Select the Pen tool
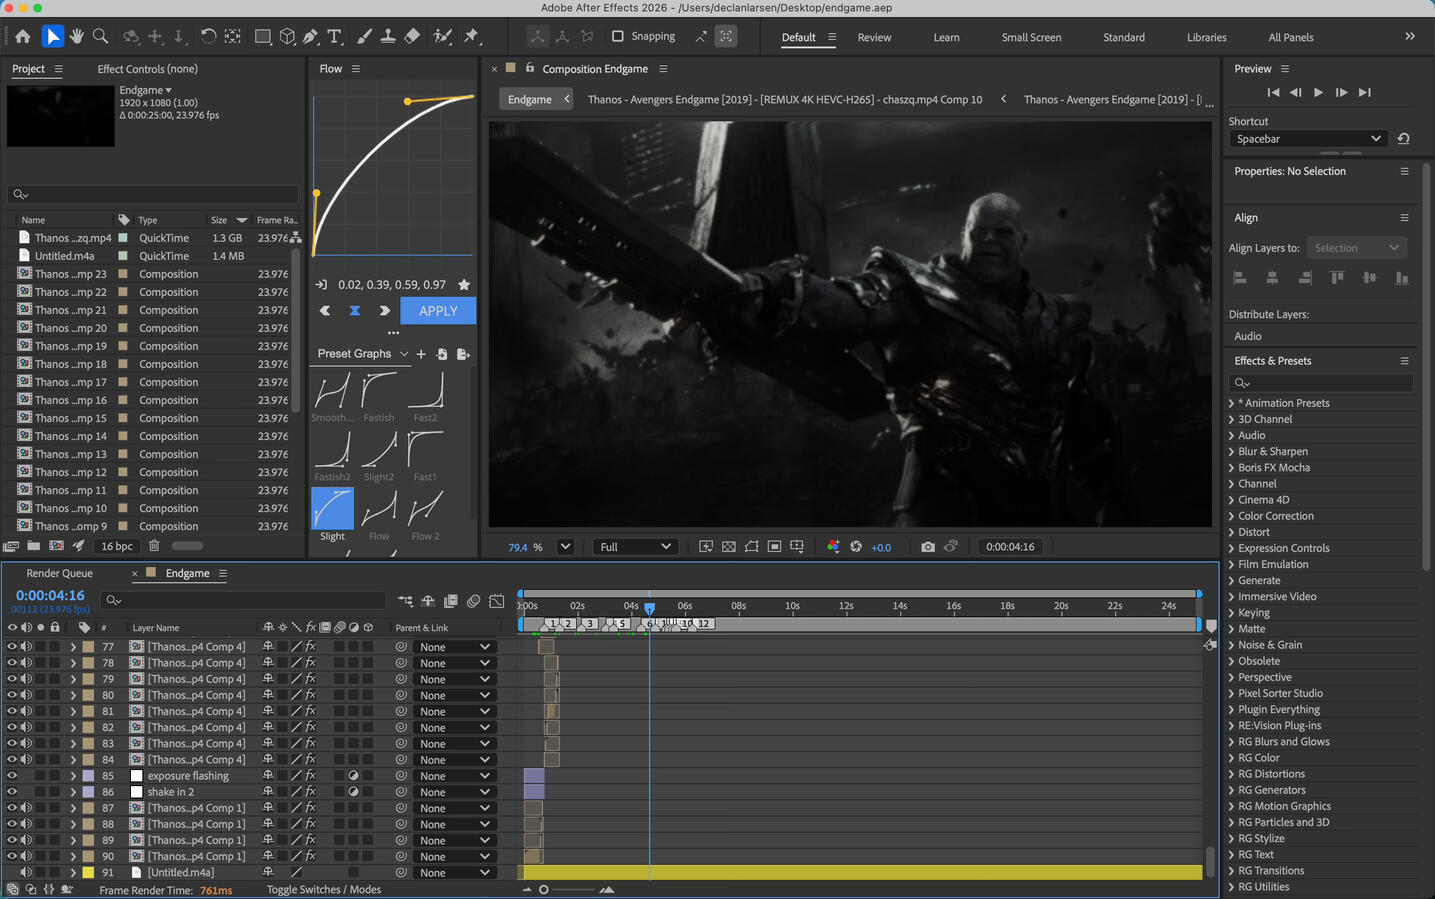The width and height of the screenshot is (1435, 899). [311, 36]
